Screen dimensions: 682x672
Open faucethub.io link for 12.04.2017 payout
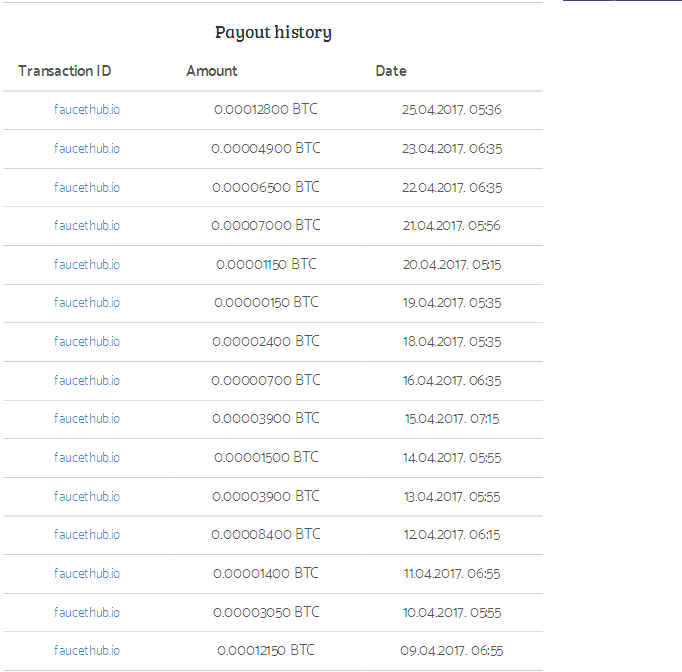pos(87,535)
